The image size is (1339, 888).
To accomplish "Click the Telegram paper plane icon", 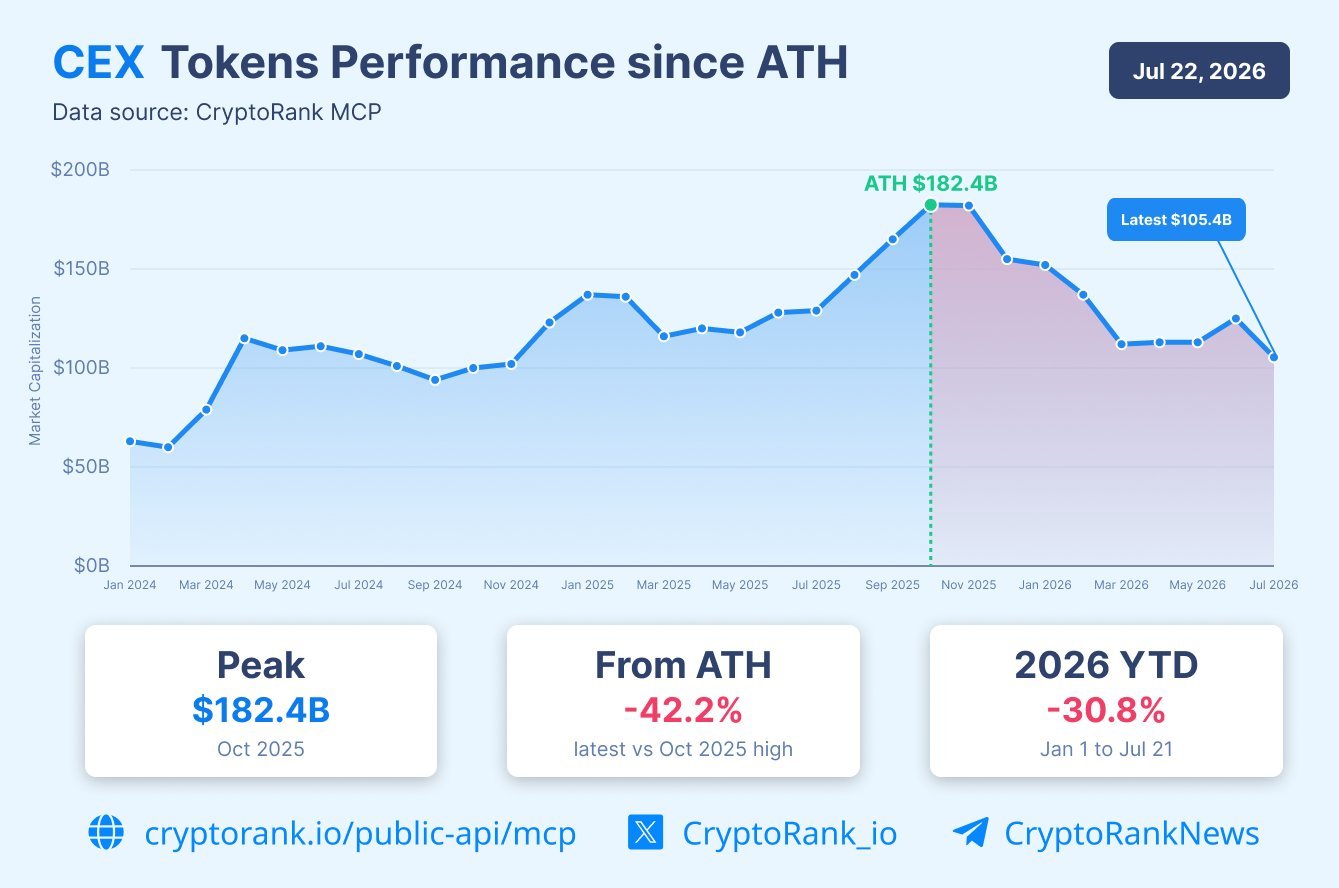I will coord(970,832).
